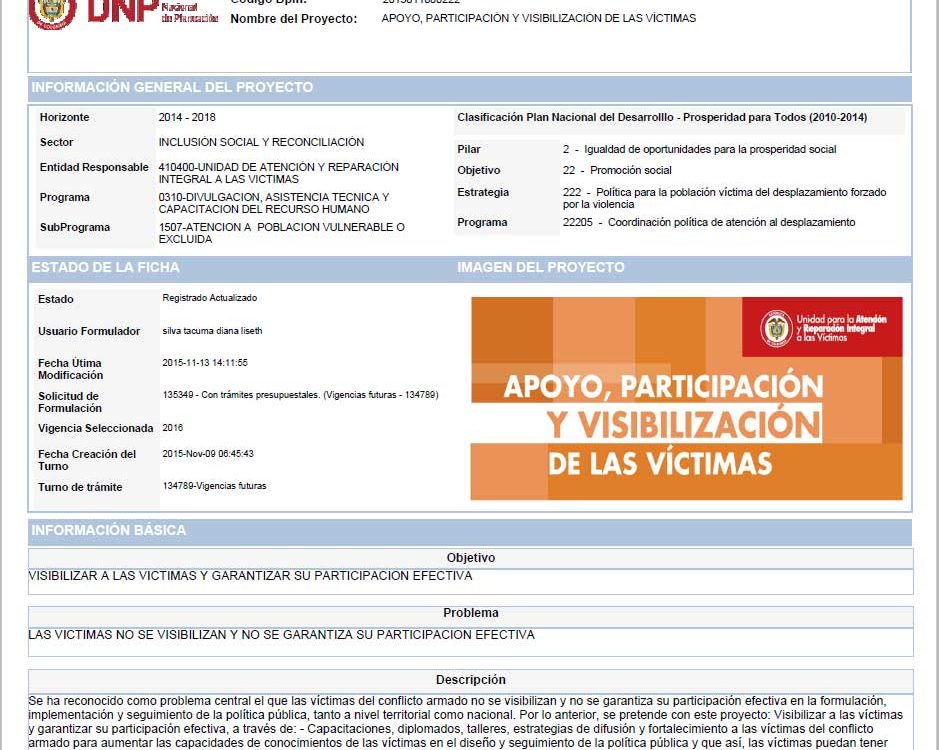Click the 'Clasificación Plan Nacional del Desarrolllo' heading

662,117
